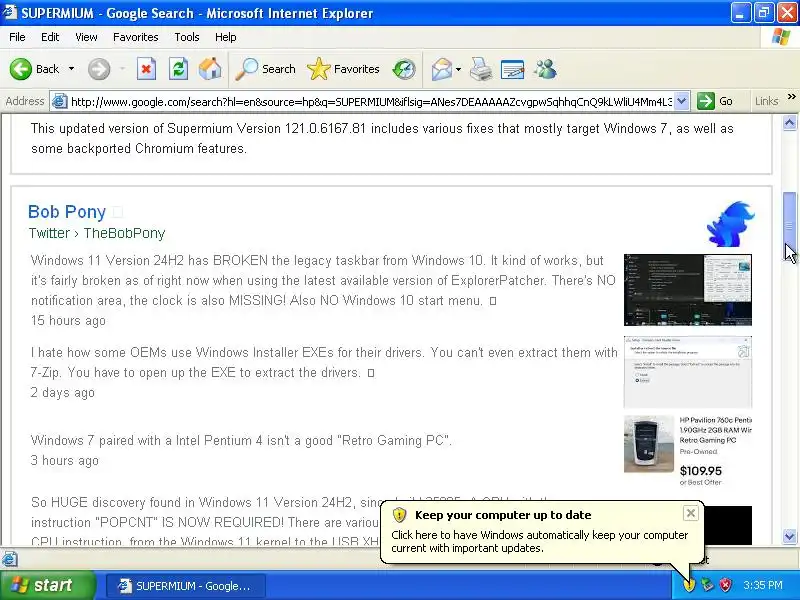Click the red Security Center shield tray icon

(726, 585)
